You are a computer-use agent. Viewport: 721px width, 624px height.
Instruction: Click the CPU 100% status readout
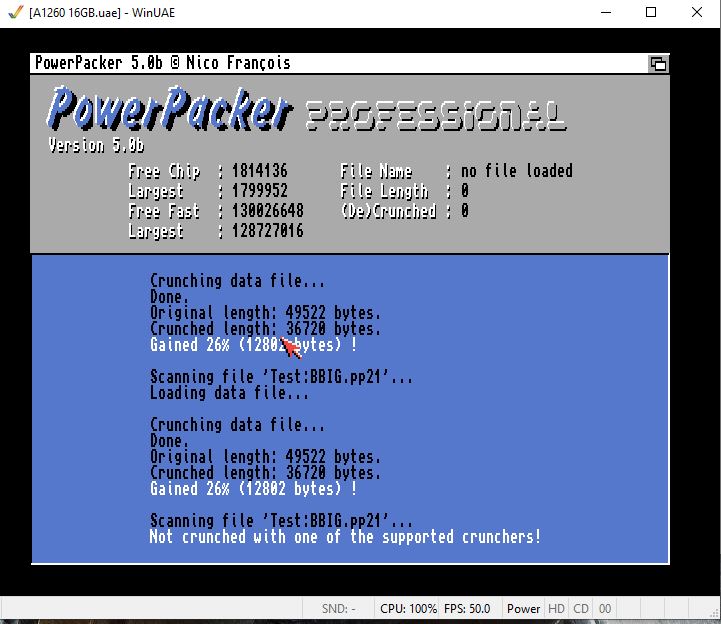tap(408, 608)
